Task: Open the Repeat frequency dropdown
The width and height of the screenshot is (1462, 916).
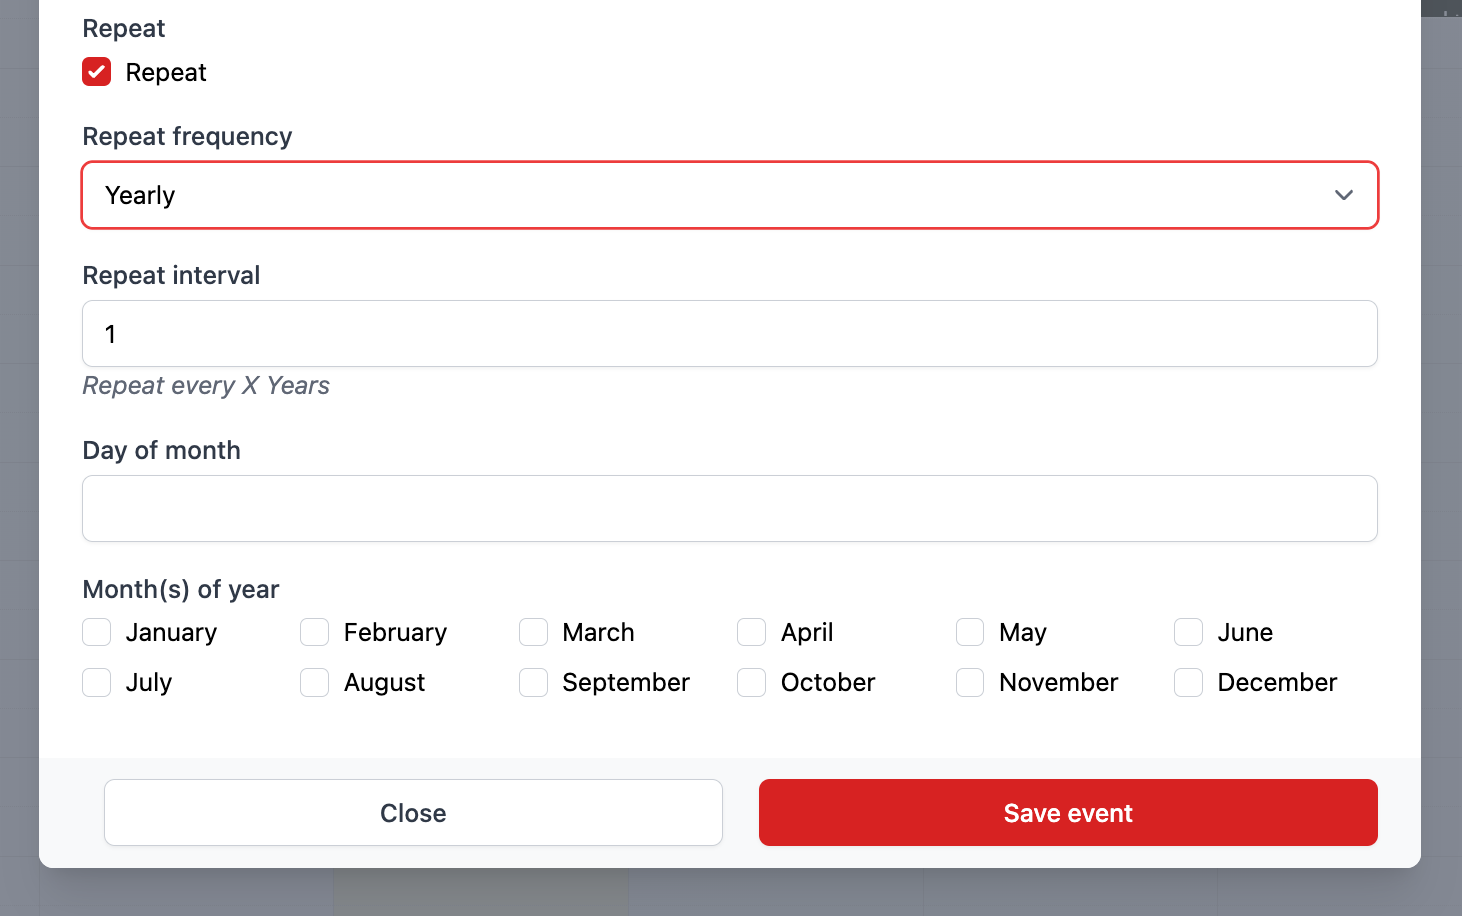Action: [x=729, y=195]
